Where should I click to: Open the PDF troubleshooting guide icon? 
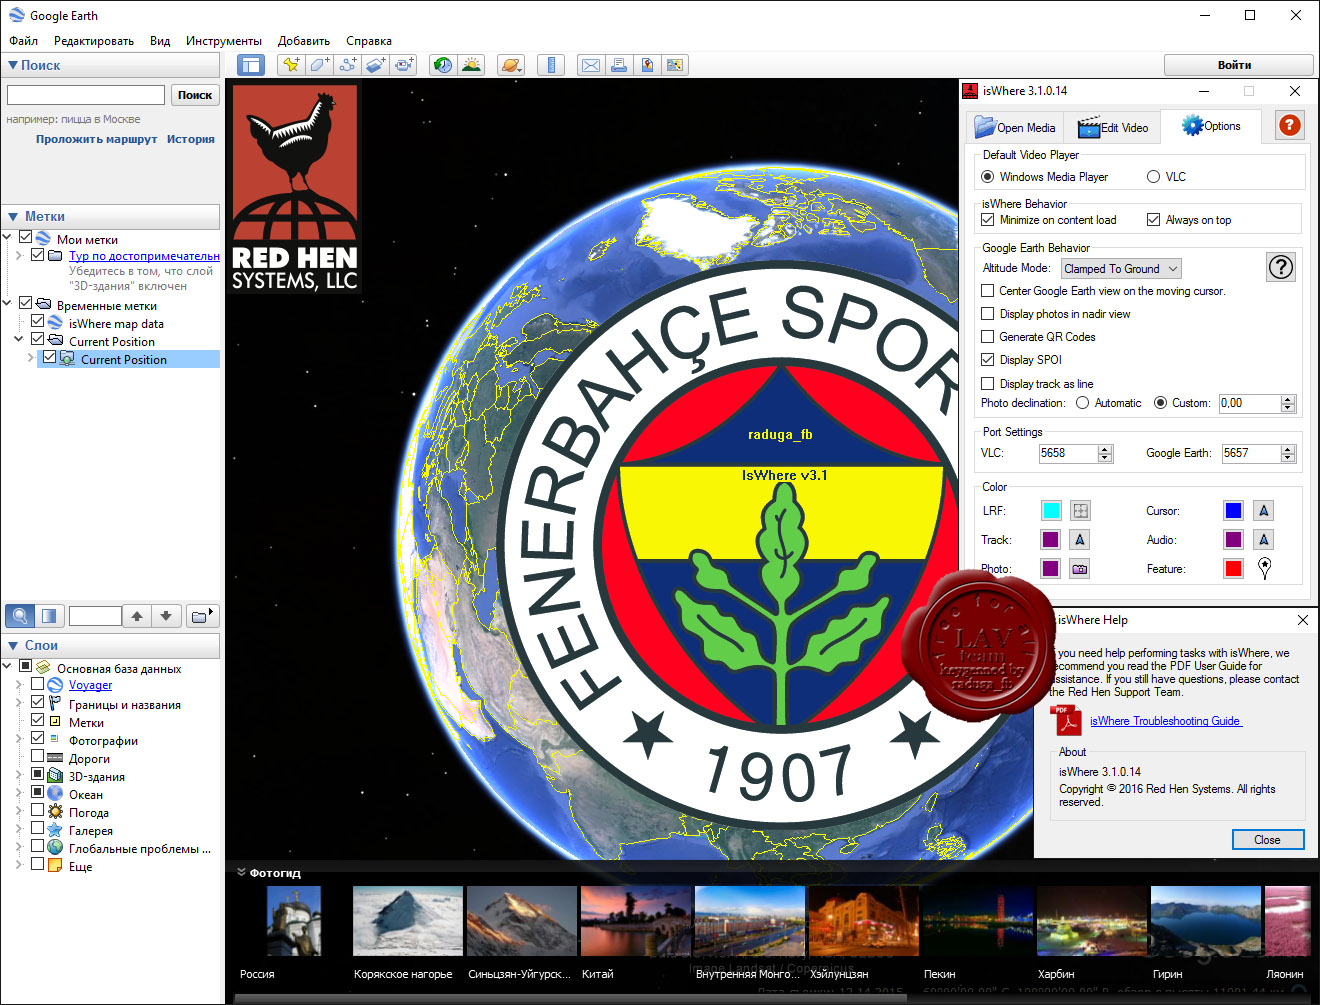coord(1065,720)
